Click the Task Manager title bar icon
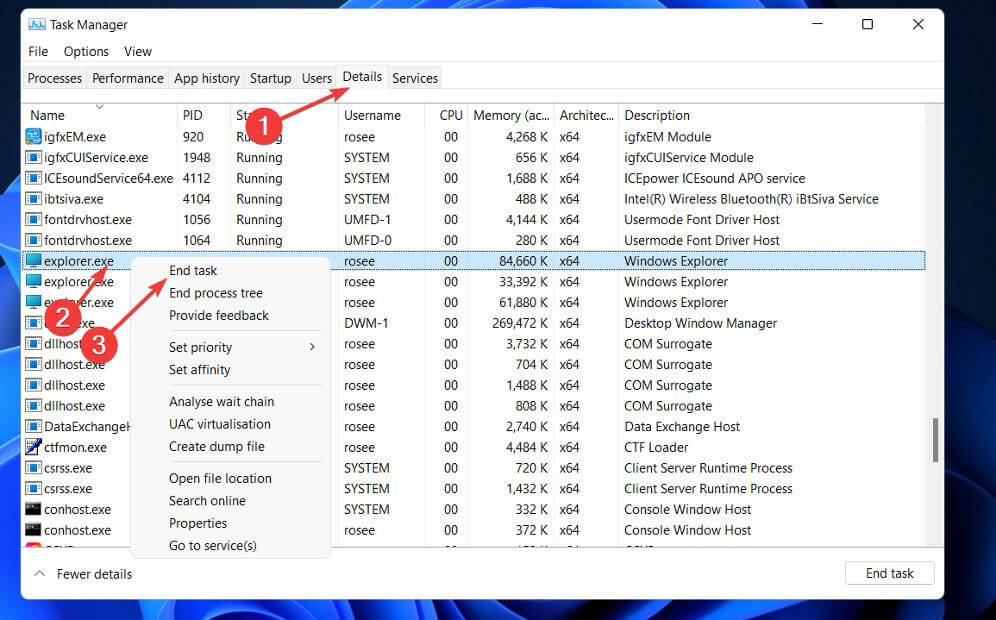The height and width of the screenshot is (620, 996). pyautogui.click(x=36, y=25)
